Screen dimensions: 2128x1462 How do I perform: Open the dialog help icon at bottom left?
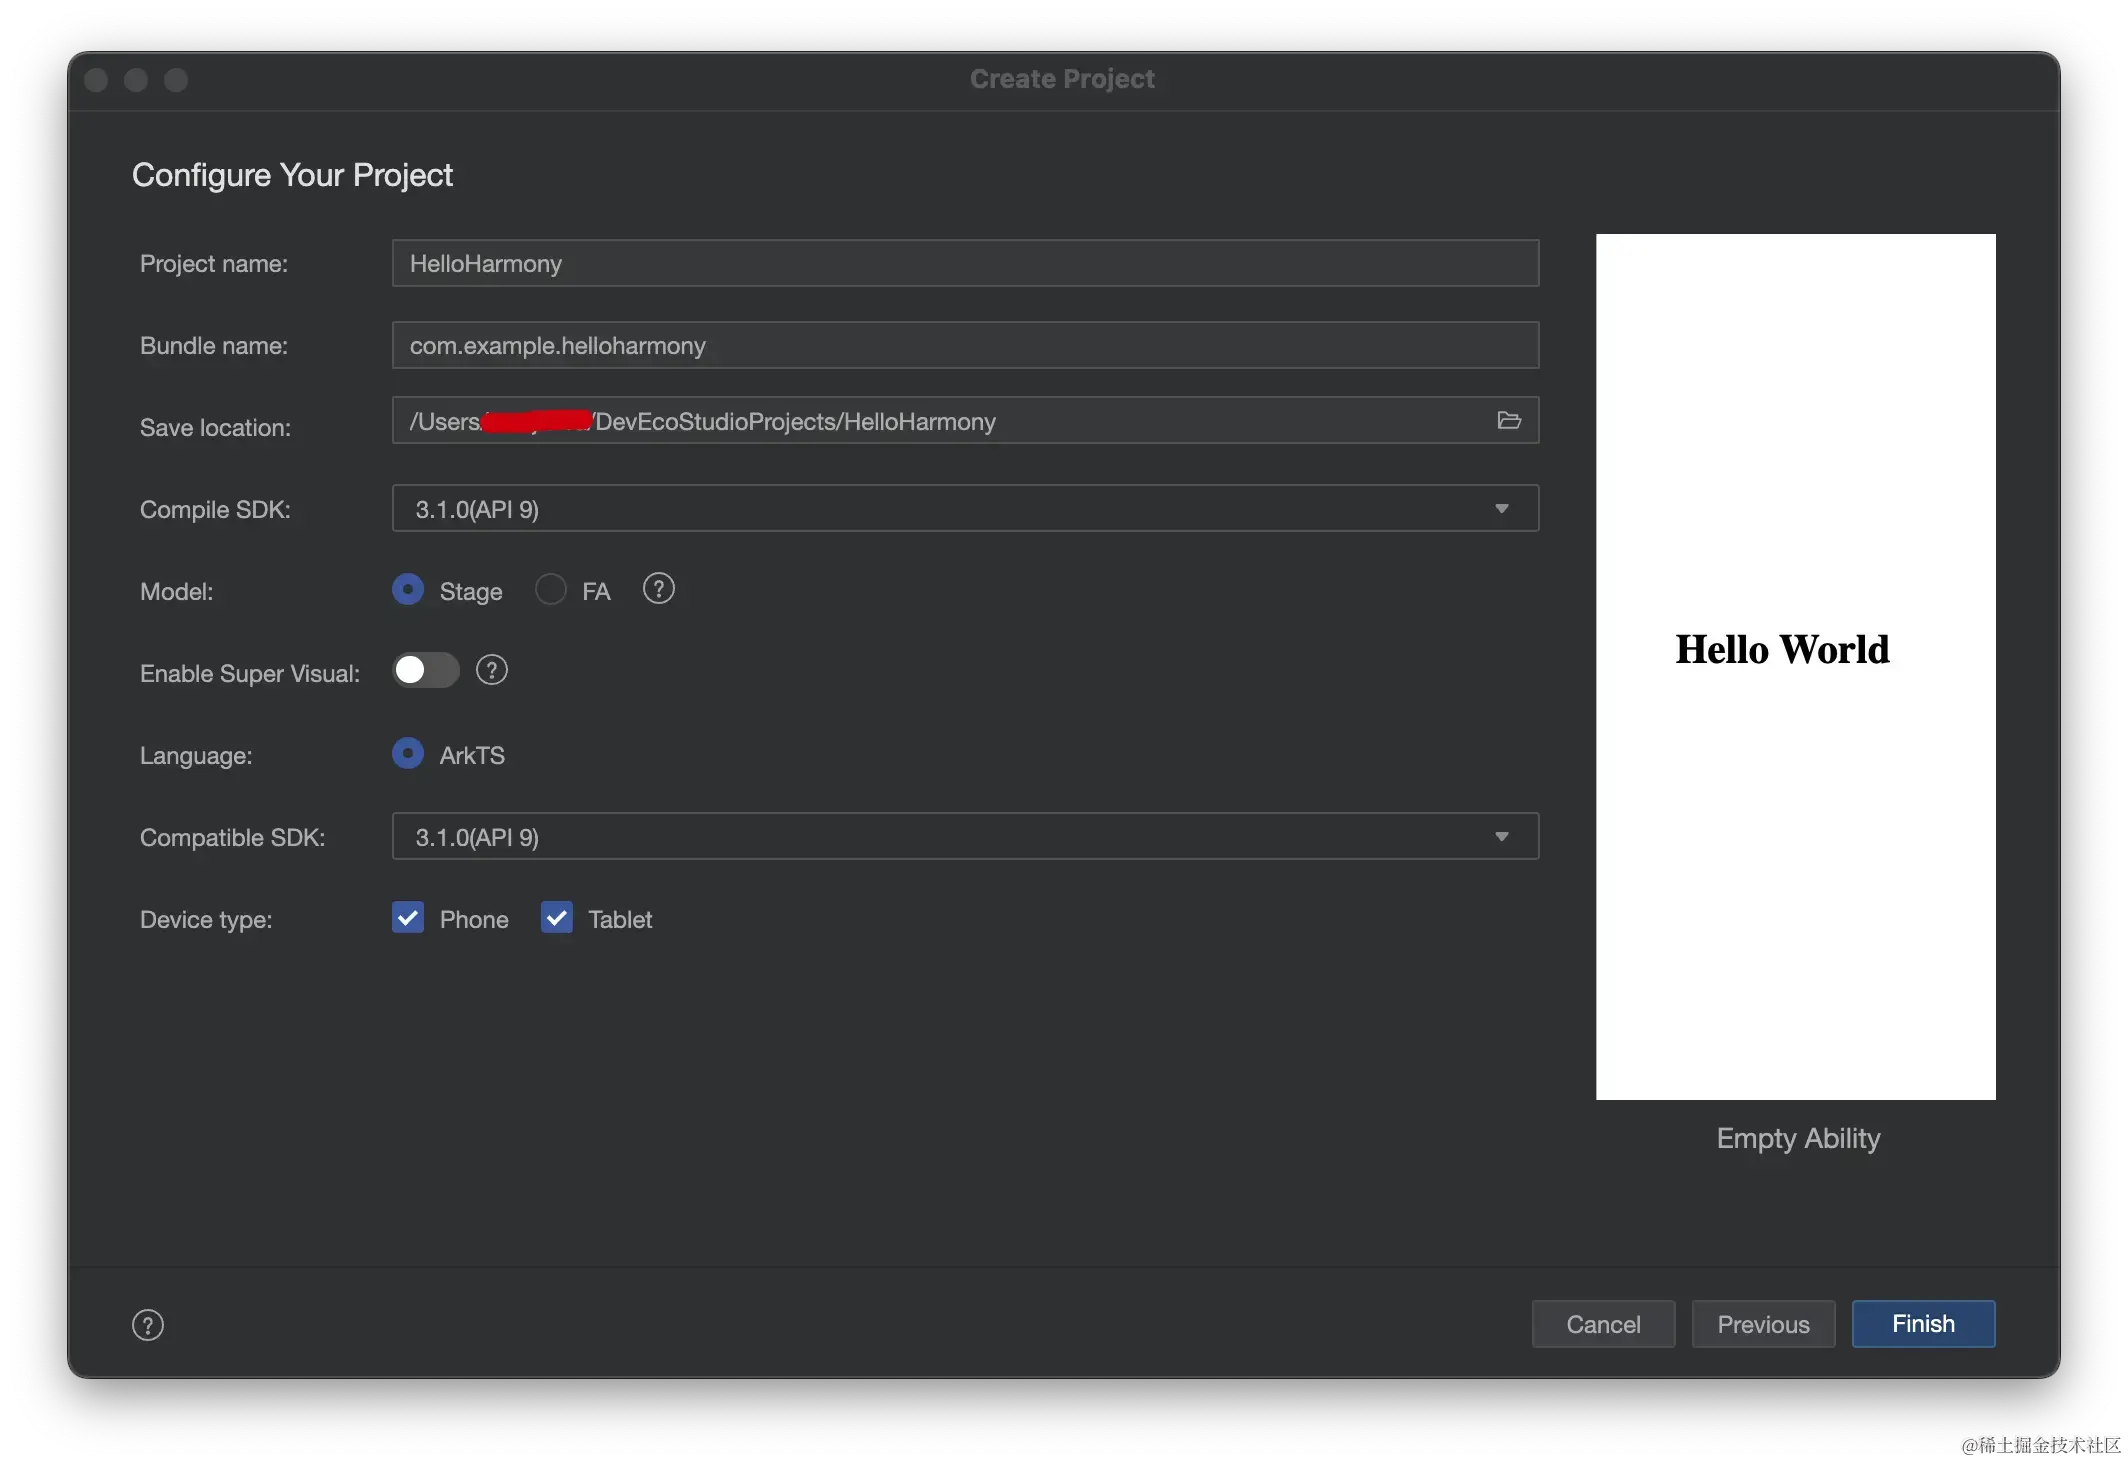(148, 1325)
